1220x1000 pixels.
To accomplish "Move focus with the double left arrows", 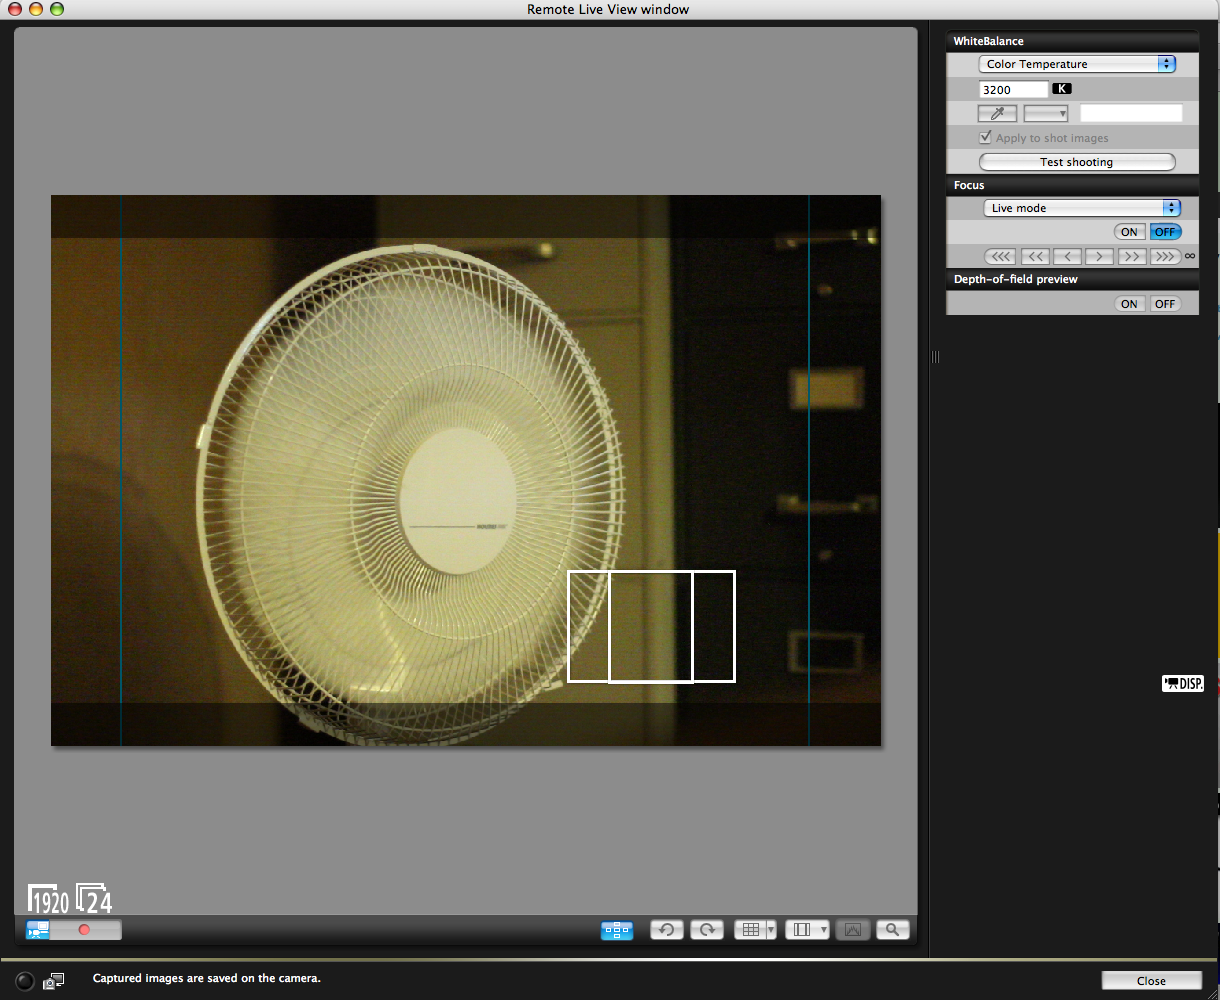I will (1034, 257).
